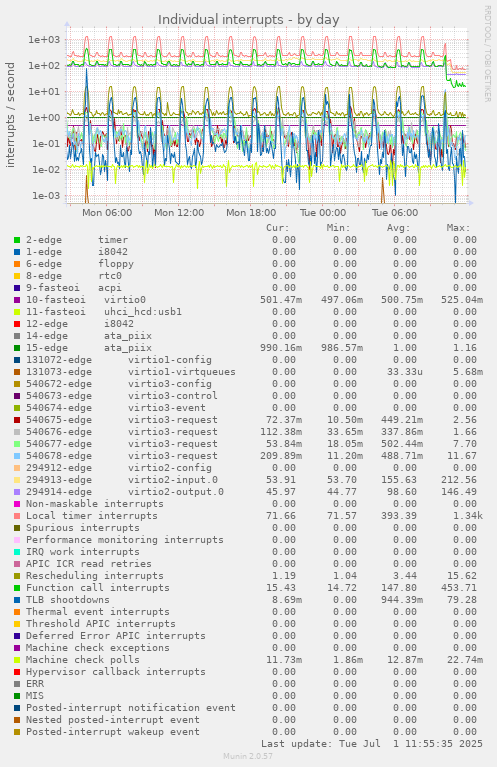Click the yellow-green Machine check polls swatch
Screen dimensions: 497x767
[17, 660]
